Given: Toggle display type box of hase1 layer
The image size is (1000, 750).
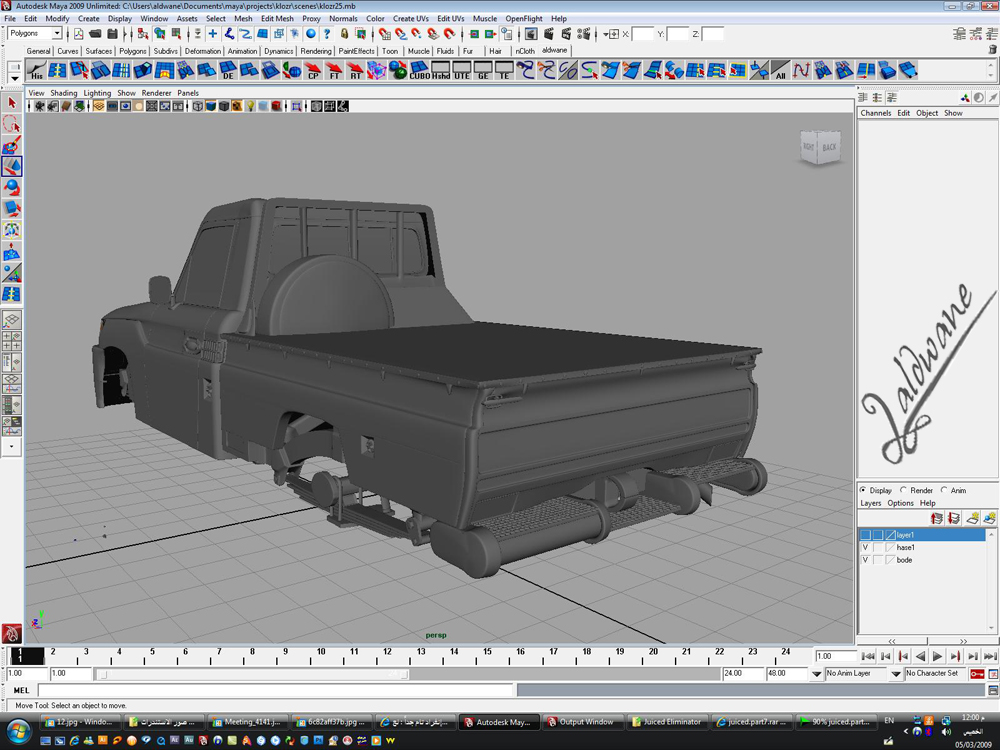Looking at the screenshot, I should 878,547.
